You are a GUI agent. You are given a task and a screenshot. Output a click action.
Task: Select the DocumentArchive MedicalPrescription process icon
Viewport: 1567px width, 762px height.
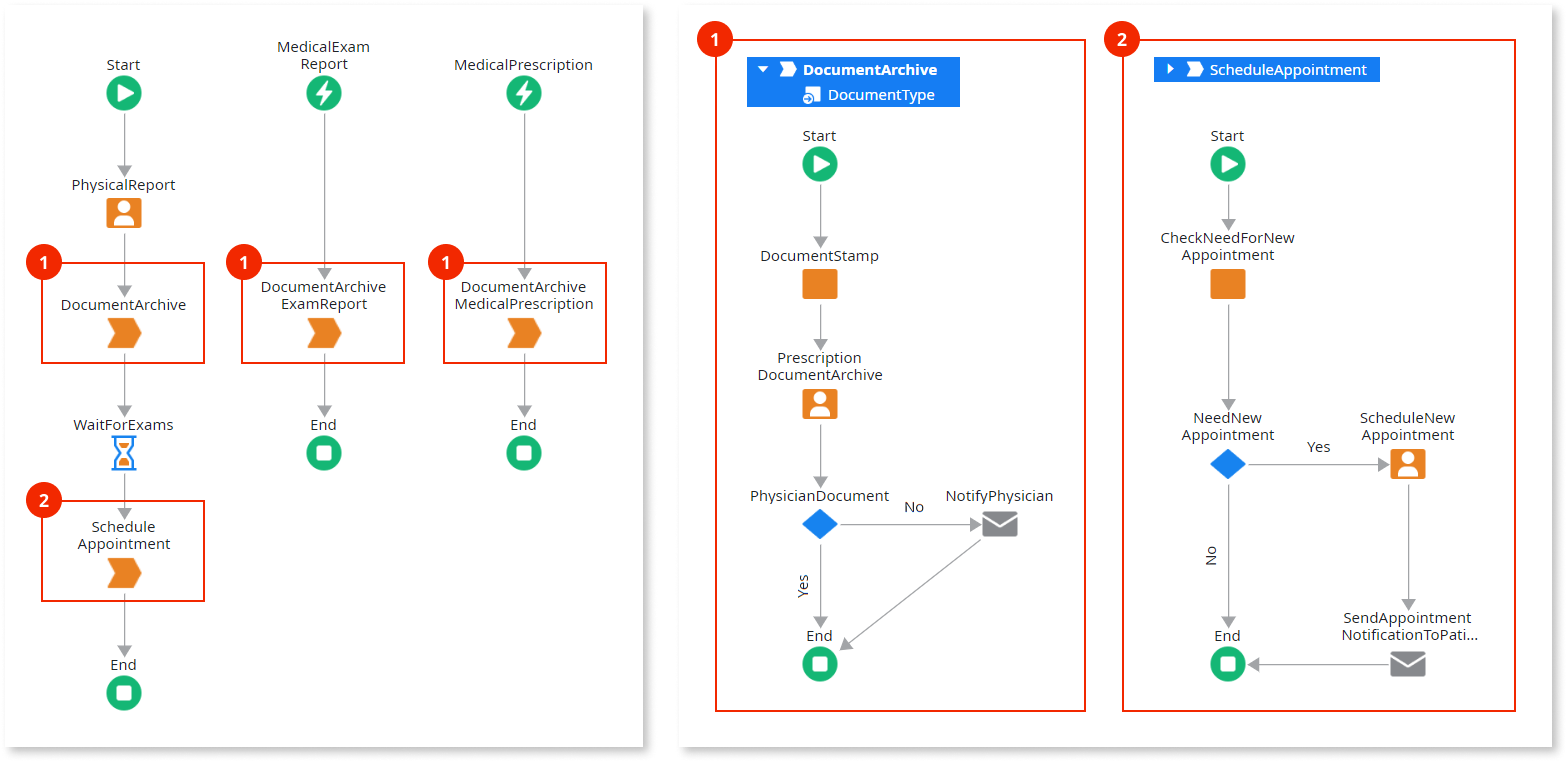click(524, 334)
